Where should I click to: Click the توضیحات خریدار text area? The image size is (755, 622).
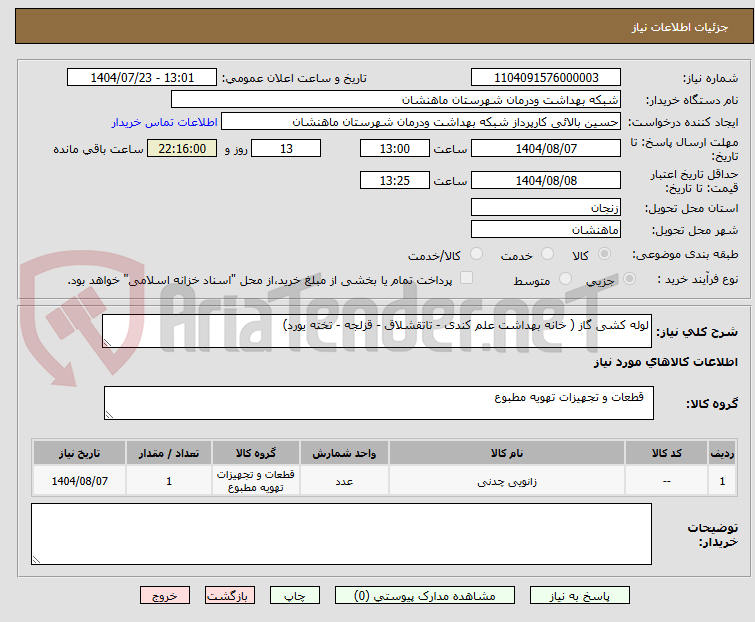(341, 534)
